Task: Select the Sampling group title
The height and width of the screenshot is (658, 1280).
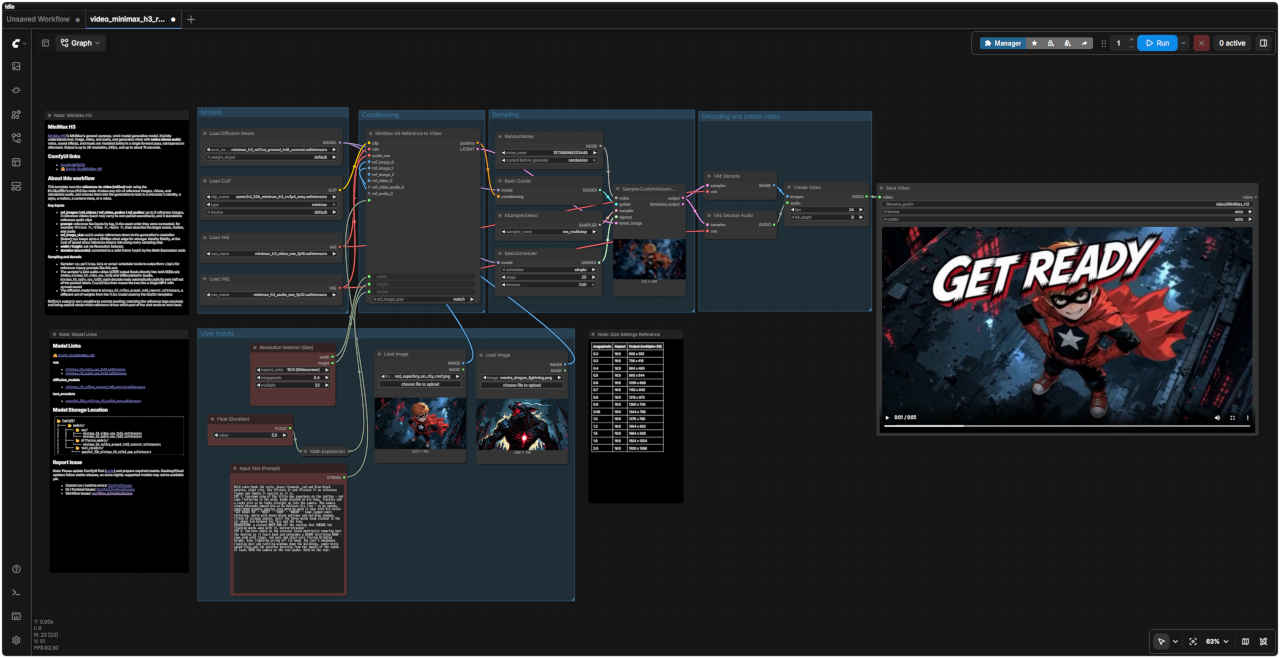Action: [x=505, y=115]
